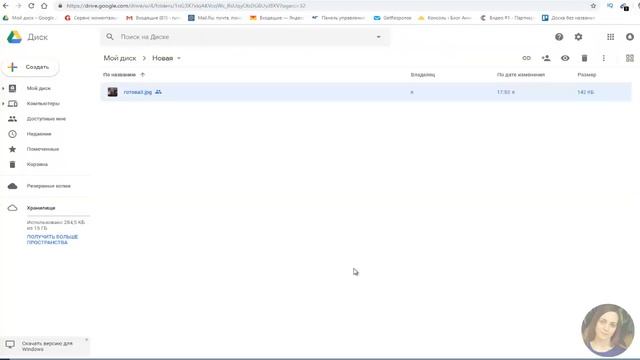Open the help question mark icon
The image size is (640, 360).
tap(559, 37)
